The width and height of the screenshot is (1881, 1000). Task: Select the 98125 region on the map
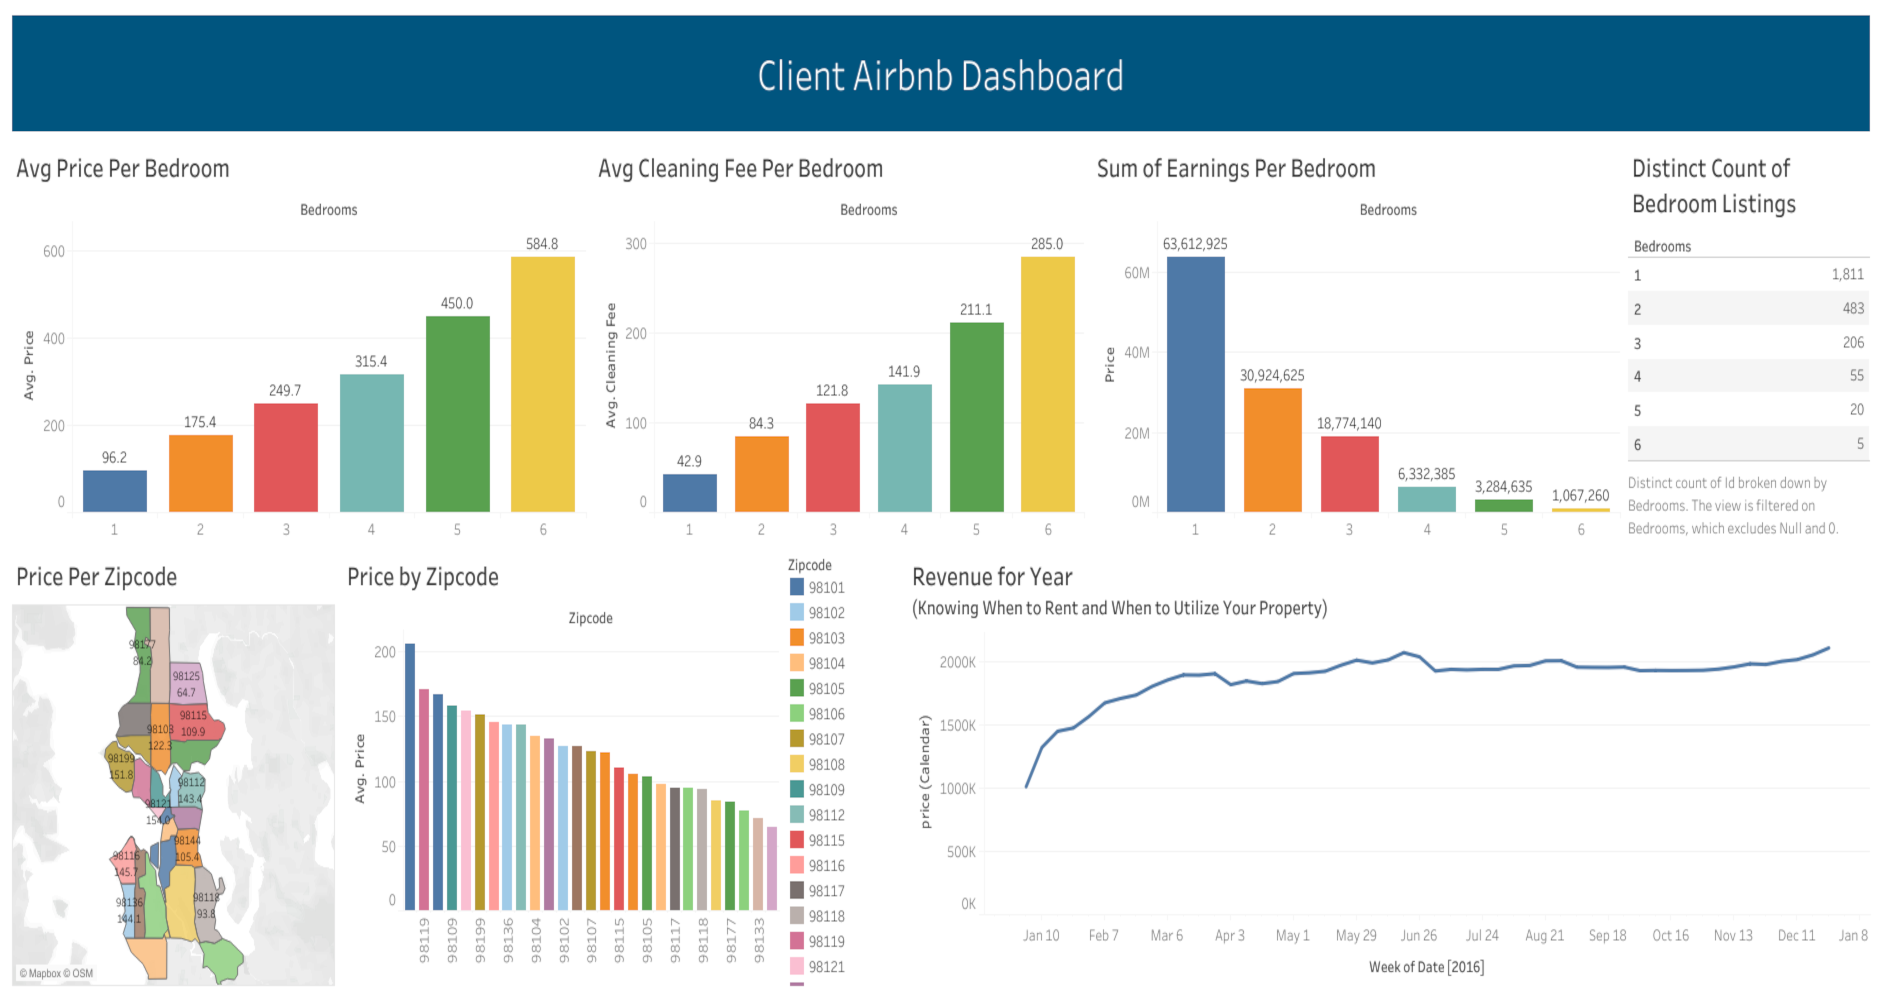(x=187, y=684)
